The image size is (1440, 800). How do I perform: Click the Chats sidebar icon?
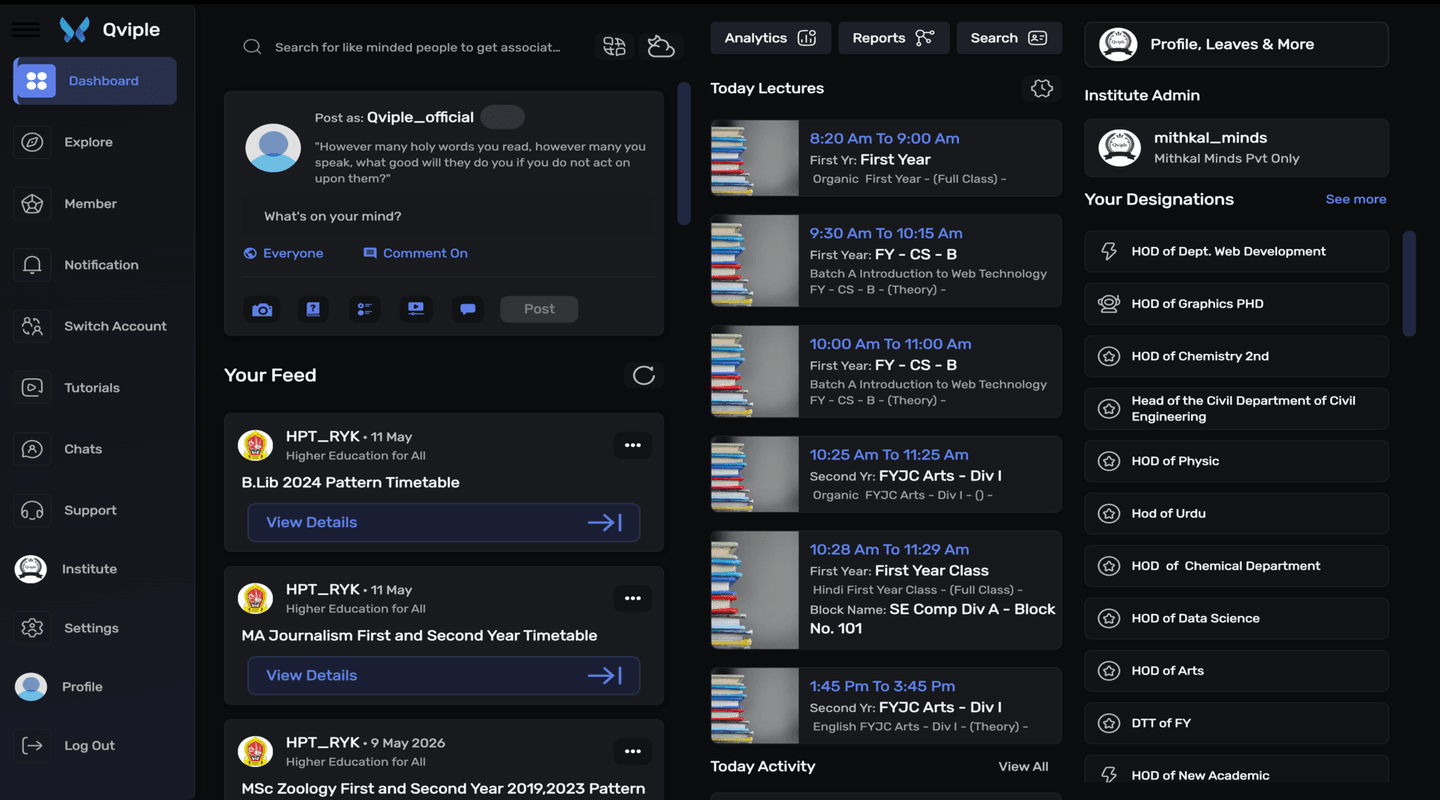coord(32,449)
